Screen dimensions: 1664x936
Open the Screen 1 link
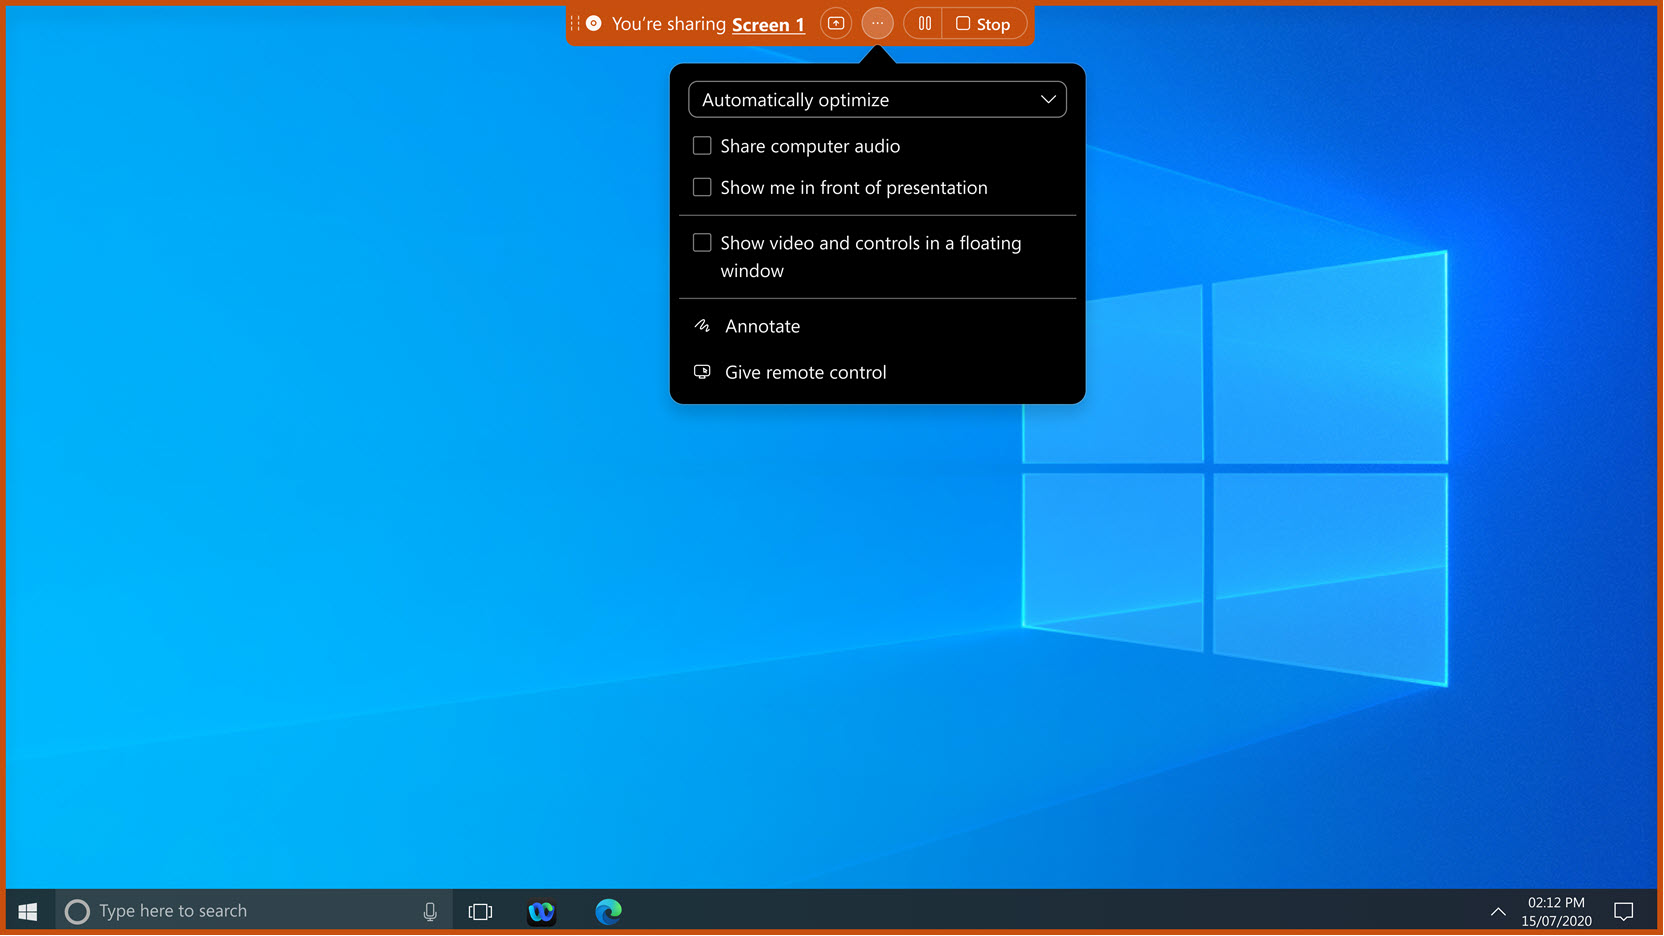[x=768, y=24]
